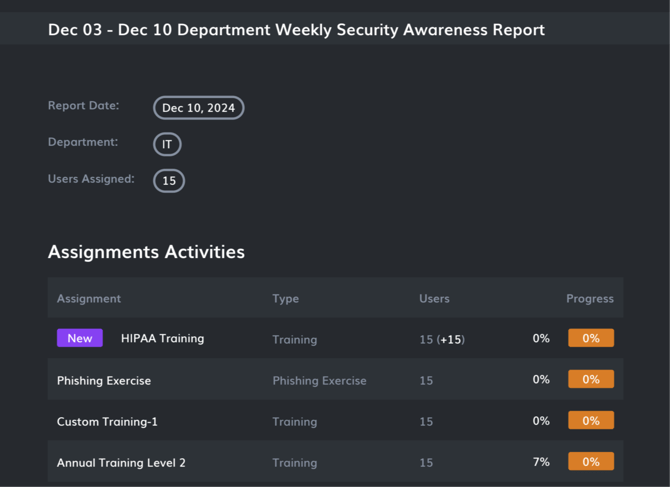This screenshot has width=670, height=487.
Task: Open the Custom Training-1 assignment
Action: coord(107,421)
